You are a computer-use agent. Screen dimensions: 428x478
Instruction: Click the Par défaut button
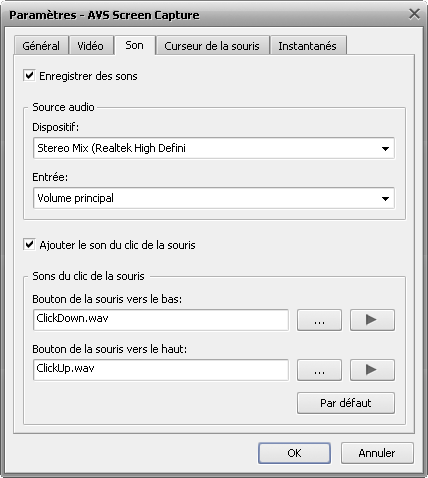pos(346,403)
